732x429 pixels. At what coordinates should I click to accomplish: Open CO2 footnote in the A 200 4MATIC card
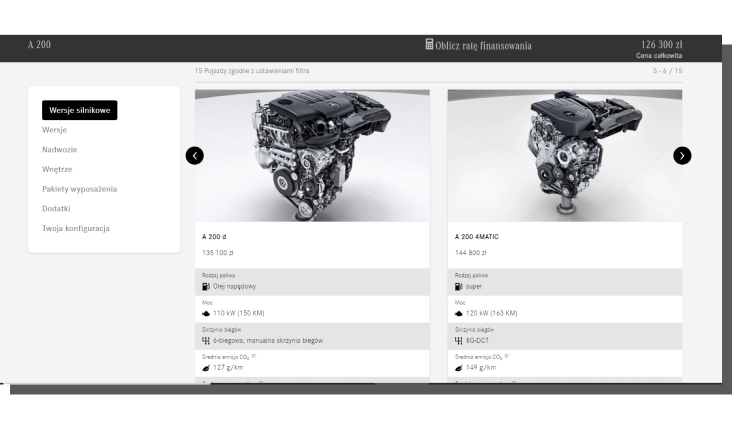click(x=507, y=356)
